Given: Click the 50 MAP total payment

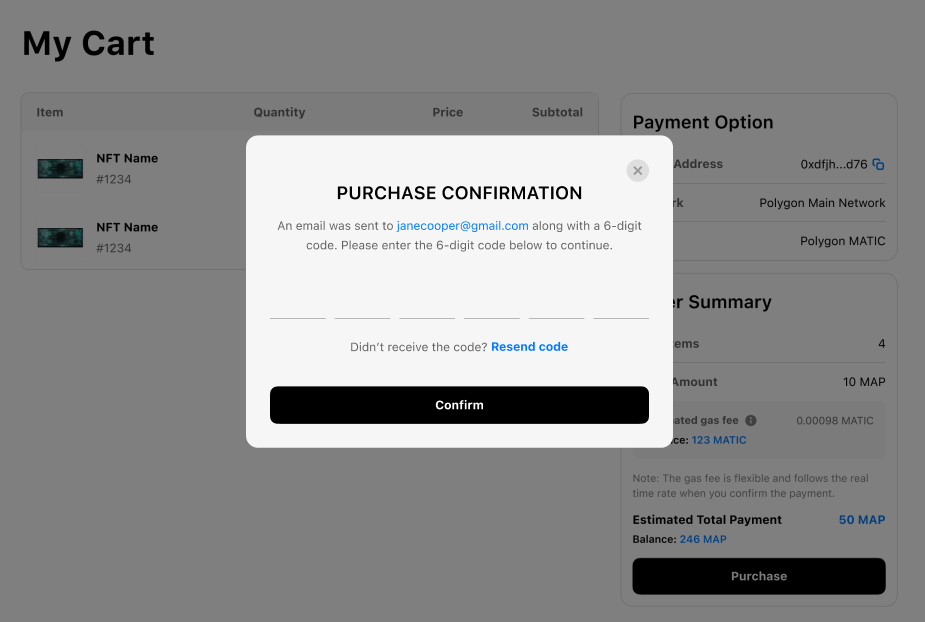Looking at the screenshot, I should pyautogui.click(x=861, y=520).
